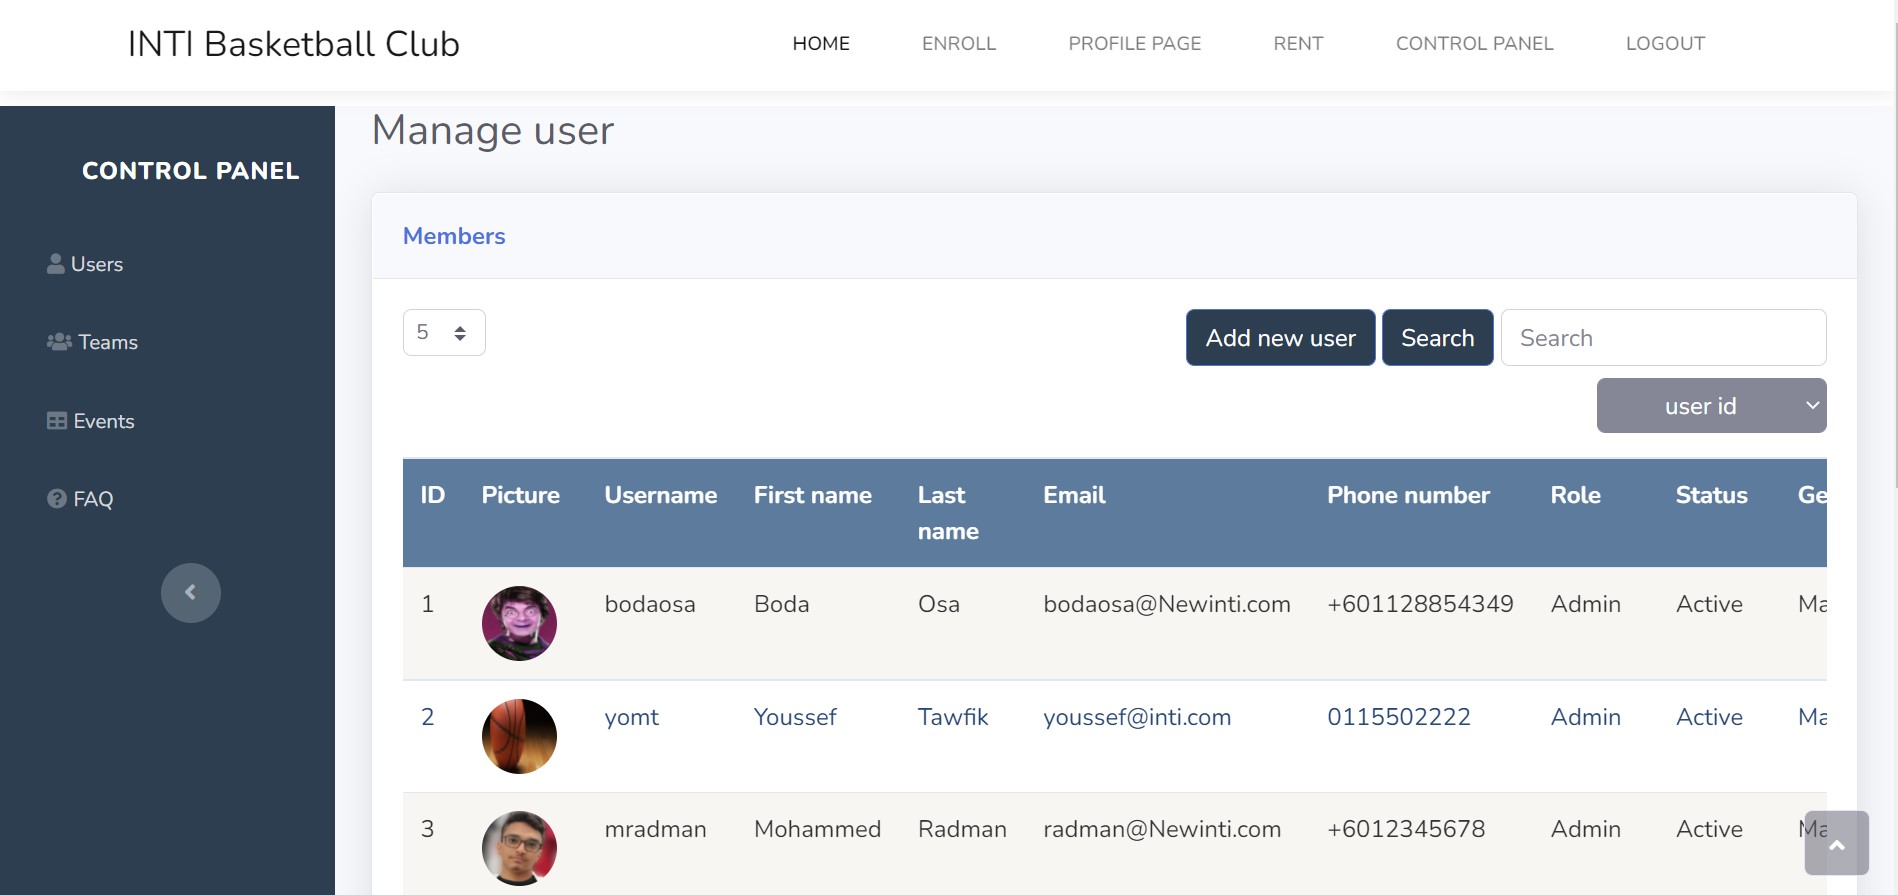This screenshot has width=1898, height=895.
Task: Click username 'yomt' in the table
Action: (632, 717)
